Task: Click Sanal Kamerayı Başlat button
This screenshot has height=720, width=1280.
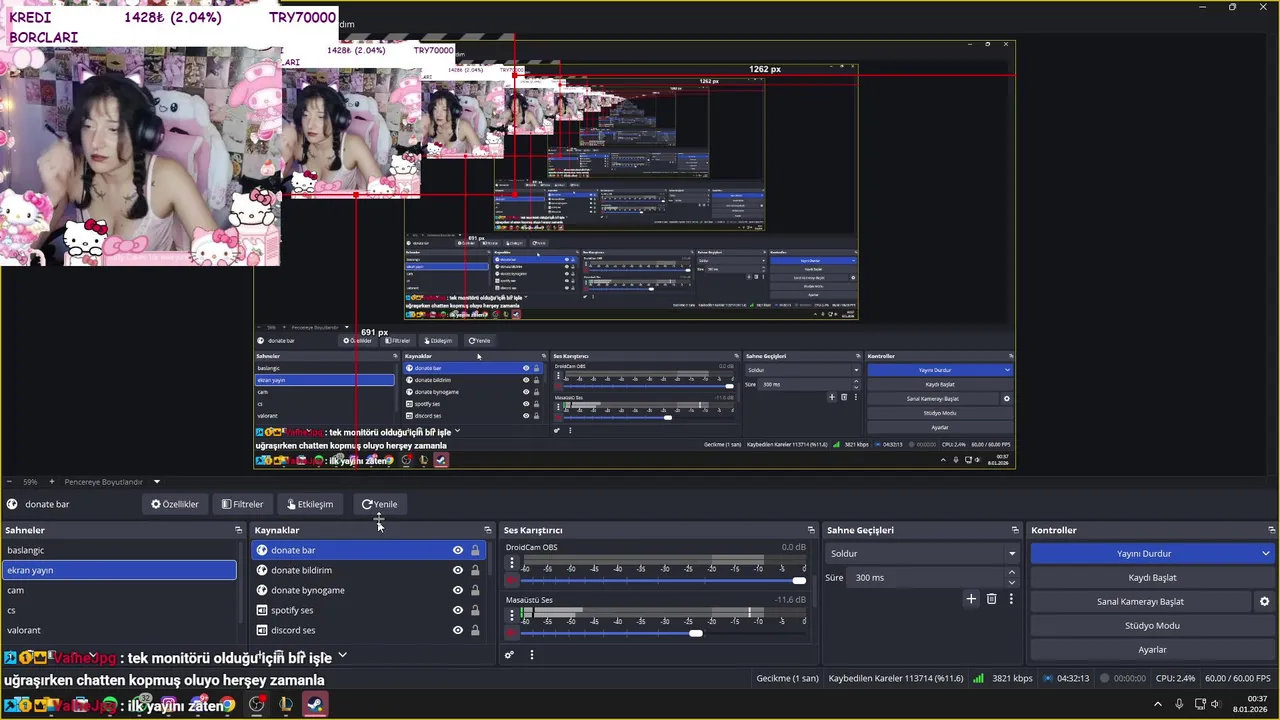Action: [1140, 601]
